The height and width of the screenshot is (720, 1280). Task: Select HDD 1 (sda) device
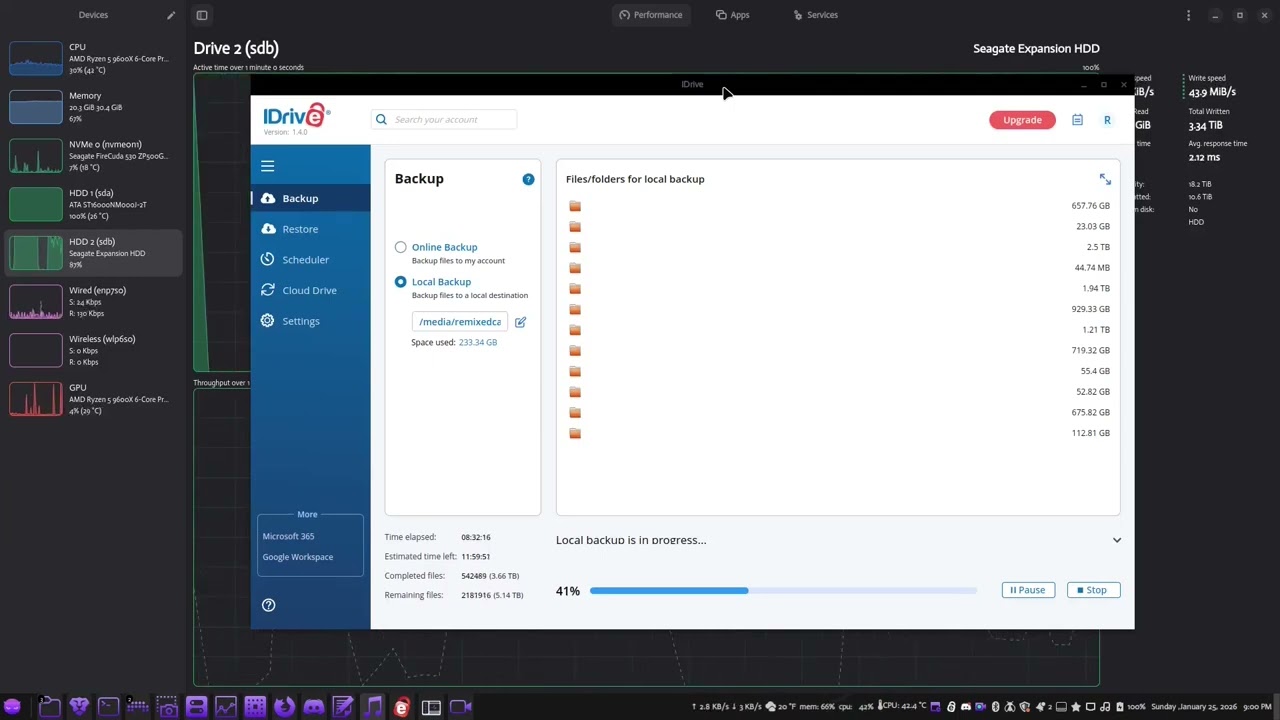pos(92,204)
